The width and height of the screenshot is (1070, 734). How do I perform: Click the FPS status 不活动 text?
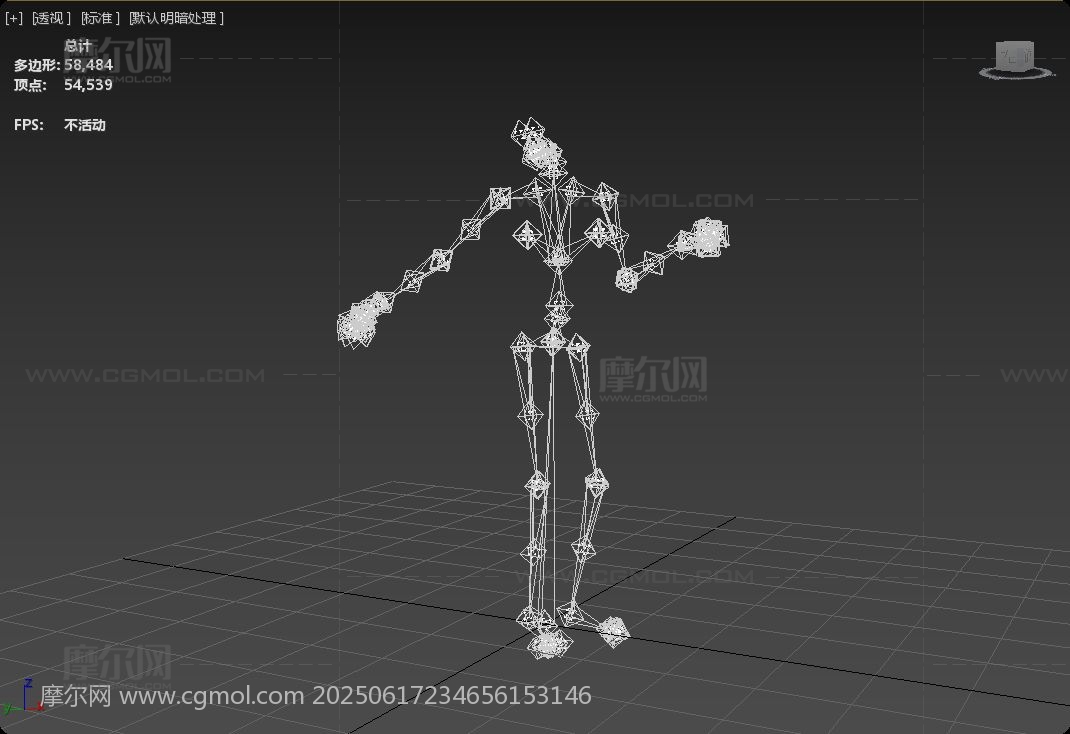coord(85,125)
